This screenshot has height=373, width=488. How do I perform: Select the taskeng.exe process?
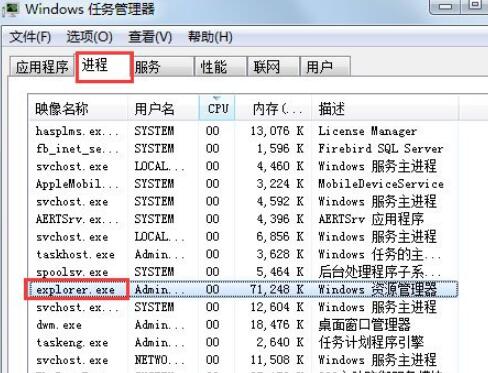[244, 343]
